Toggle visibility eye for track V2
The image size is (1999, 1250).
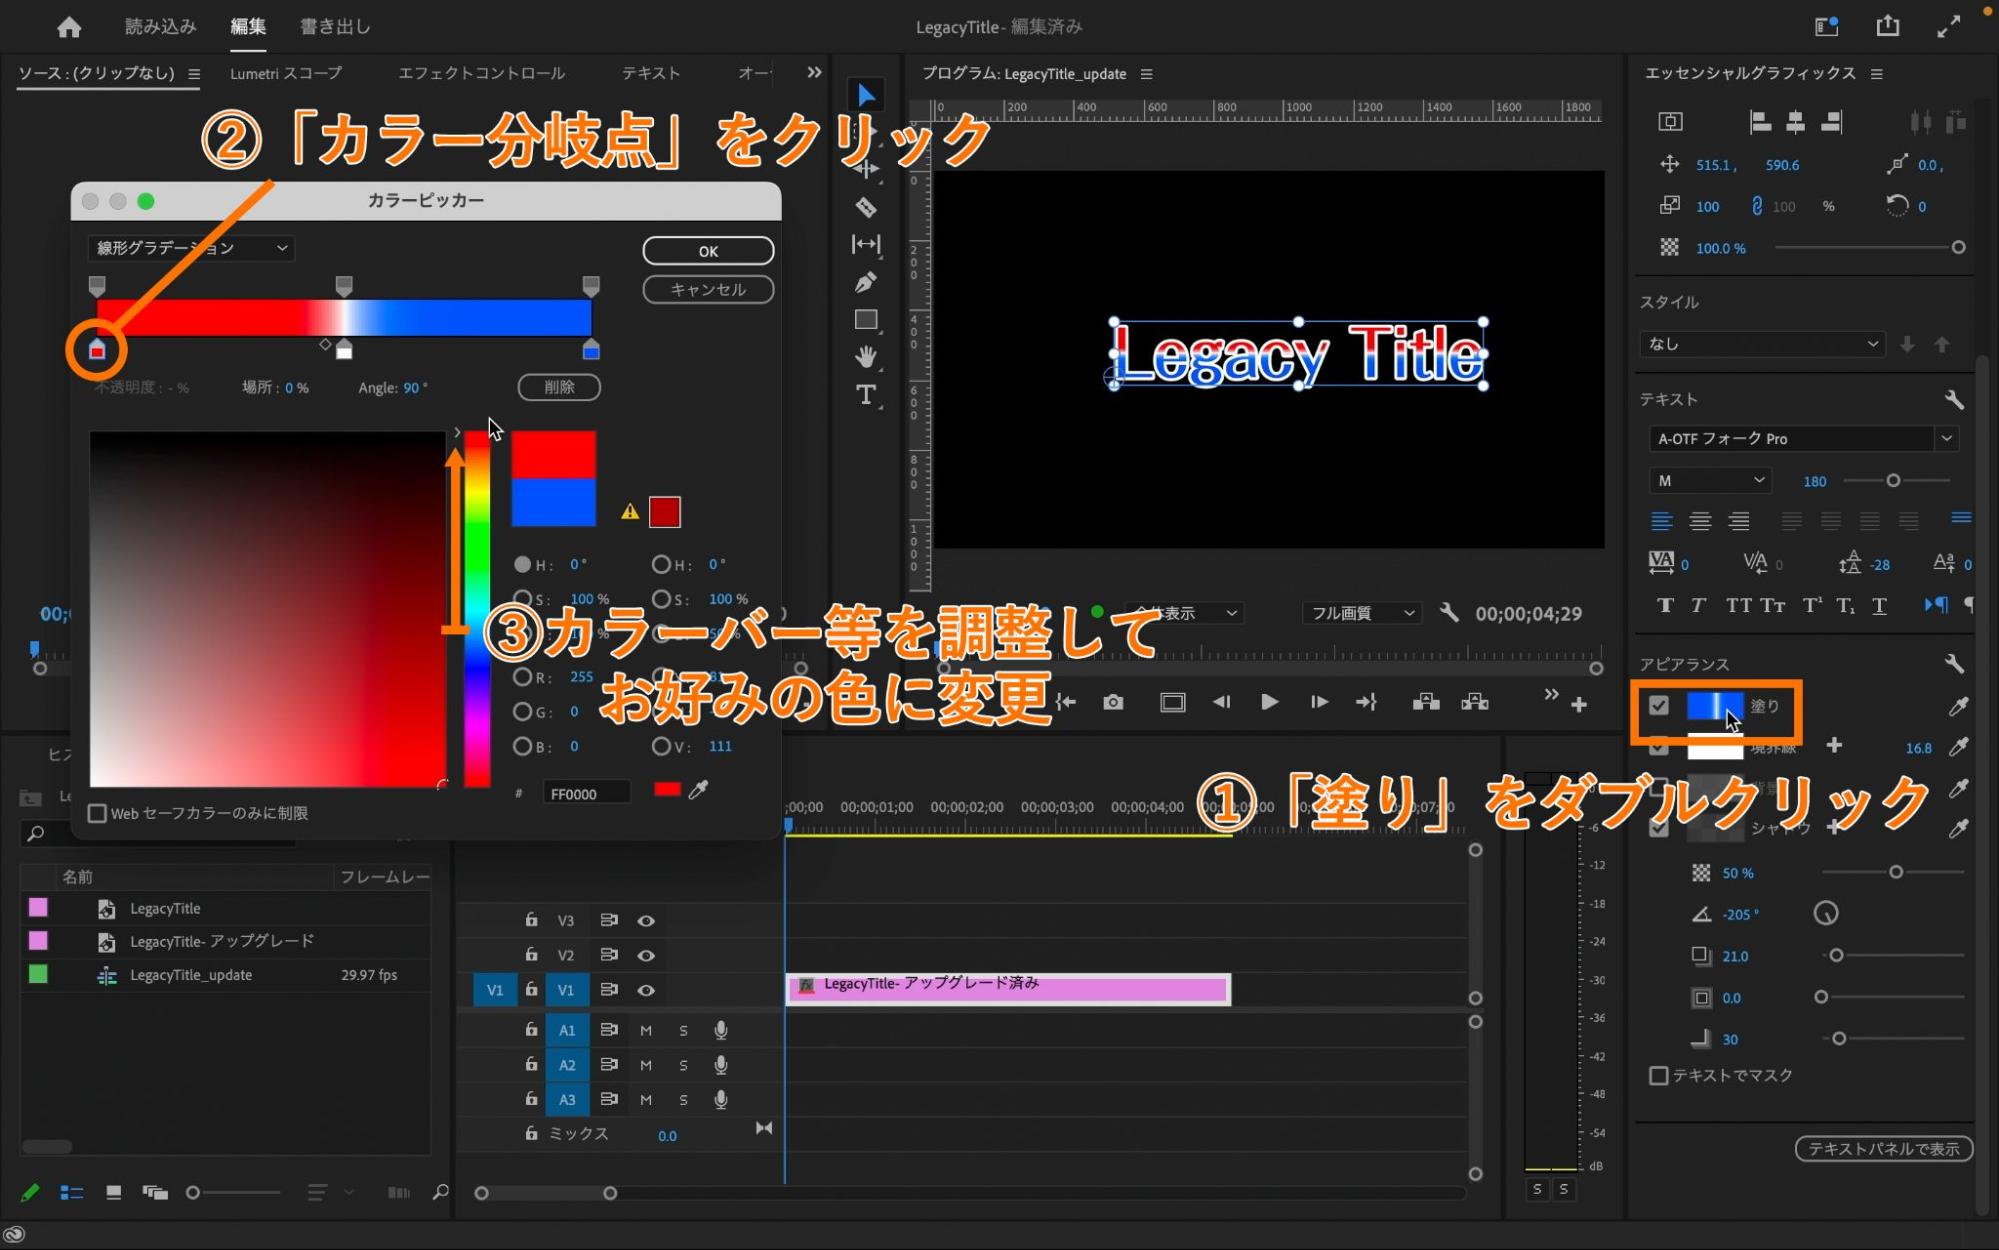[646, 955]
